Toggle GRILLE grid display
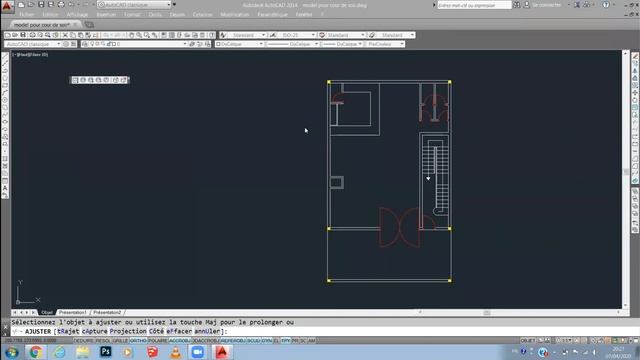Screen dimensions: 640x360 point(120,340)
